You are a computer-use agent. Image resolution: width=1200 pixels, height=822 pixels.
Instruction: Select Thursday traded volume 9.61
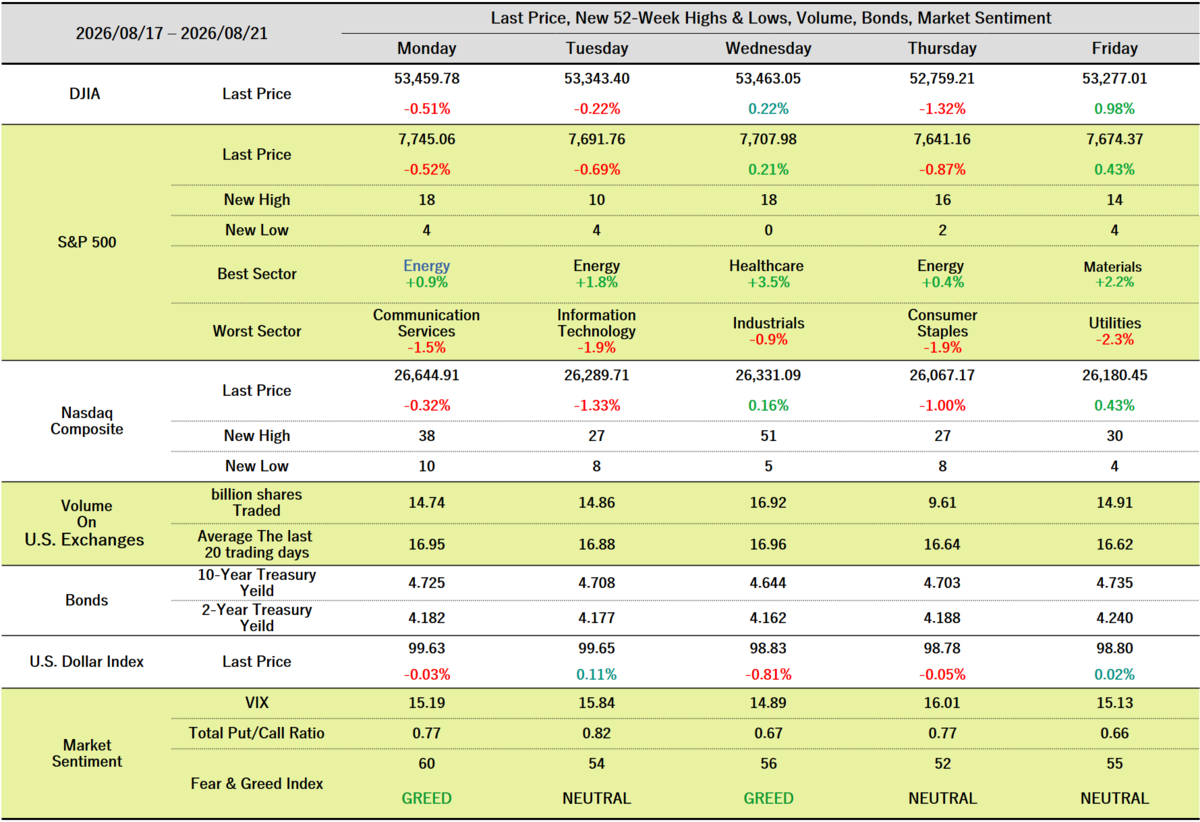tap(941, 503)
